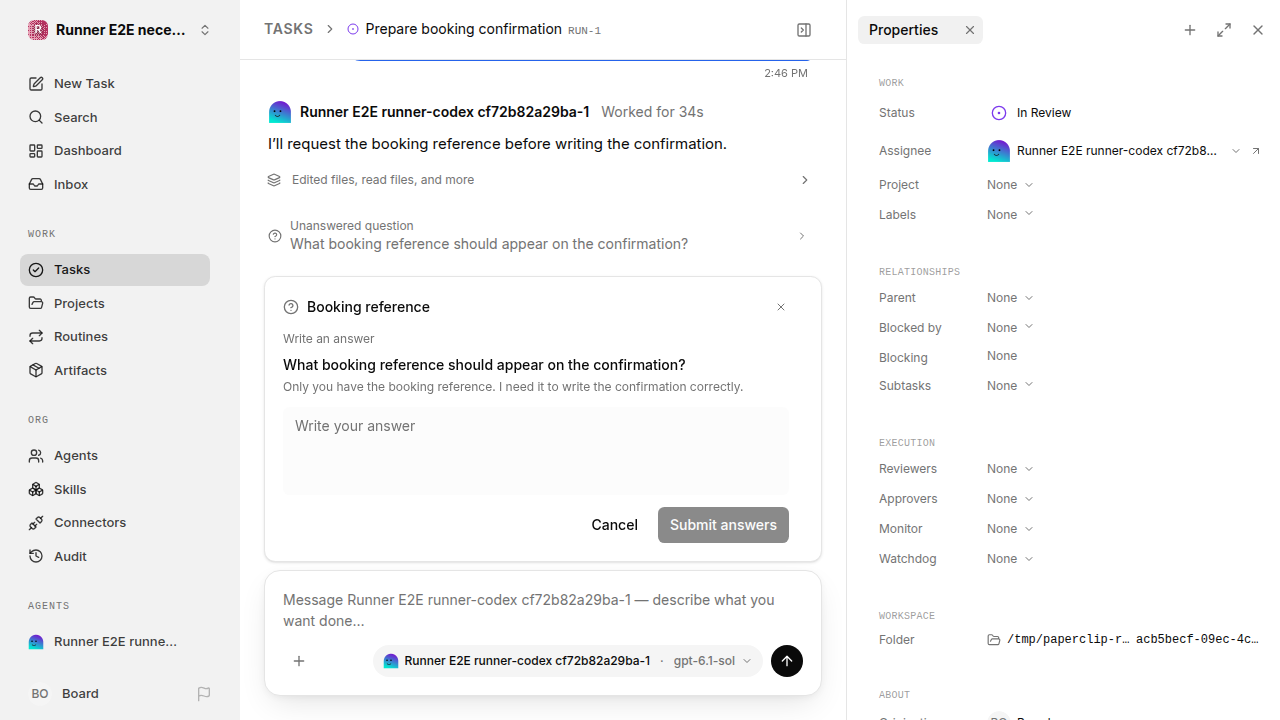Open assignee in new view arrow
1280x720 pixels.
[1256, 151]
